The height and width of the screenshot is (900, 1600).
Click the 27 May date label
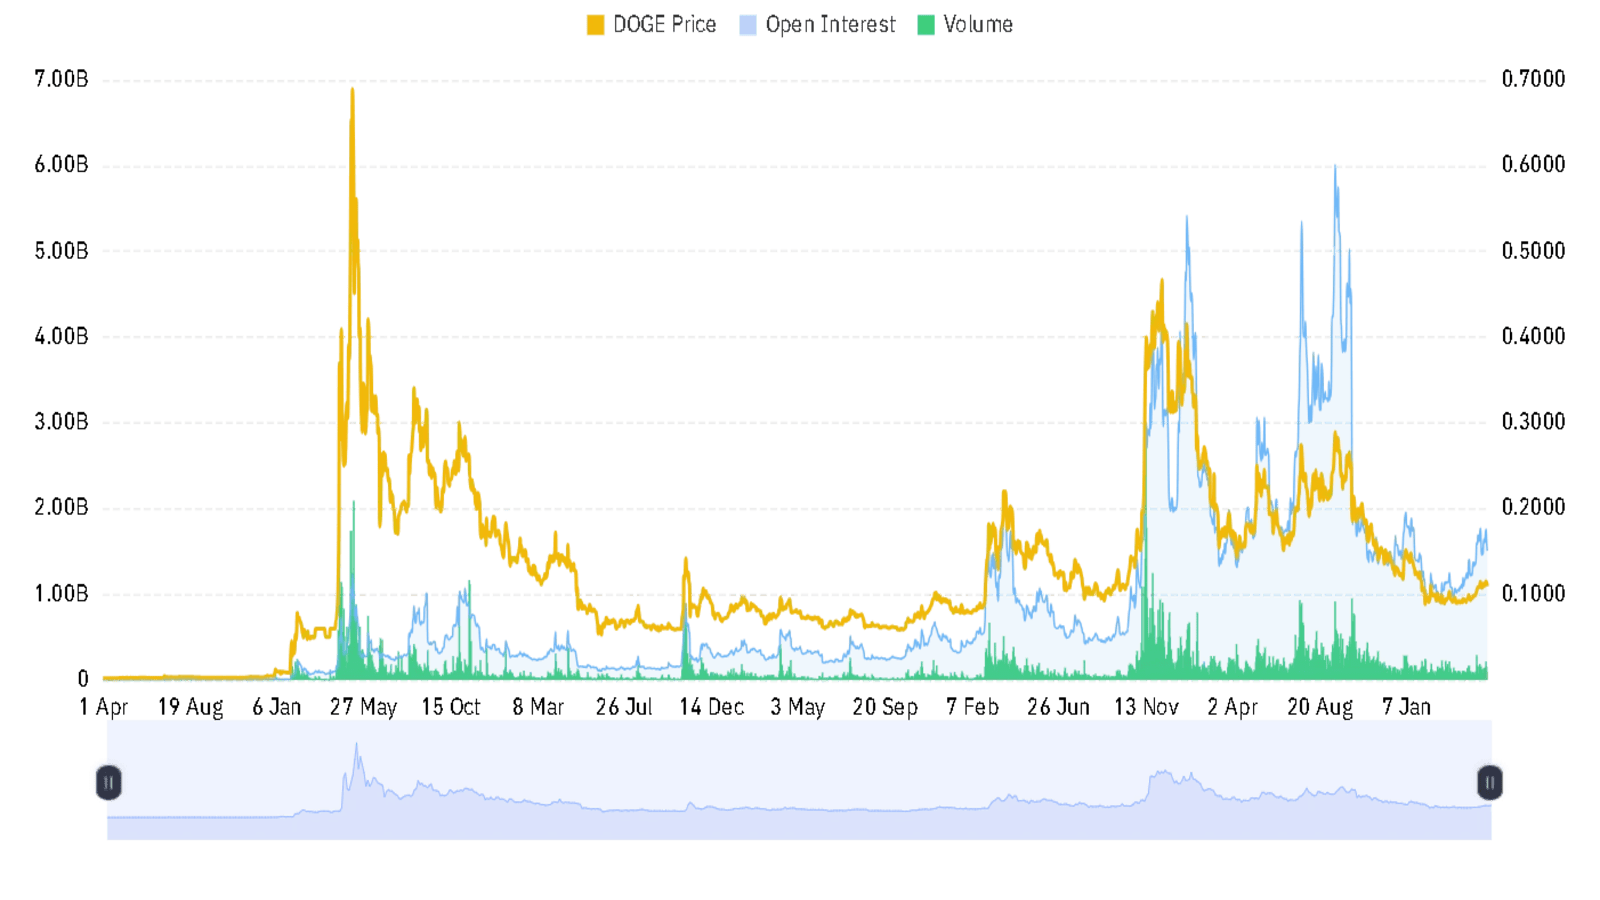(363, 707)
